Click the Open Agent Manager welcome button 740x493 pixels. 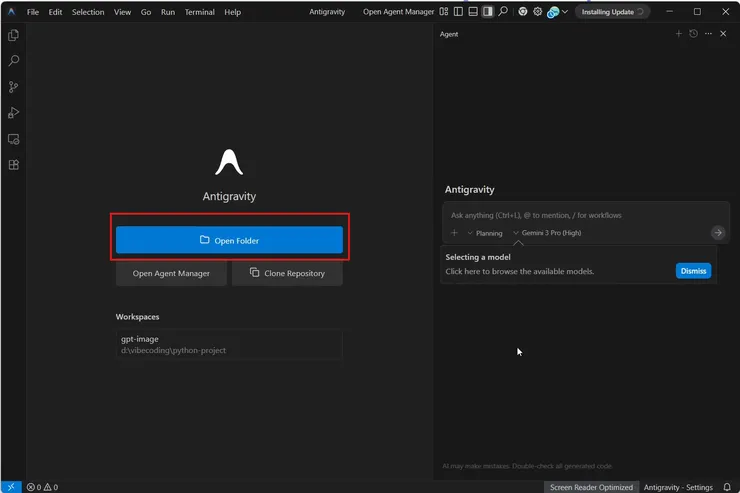pos(171,273)
